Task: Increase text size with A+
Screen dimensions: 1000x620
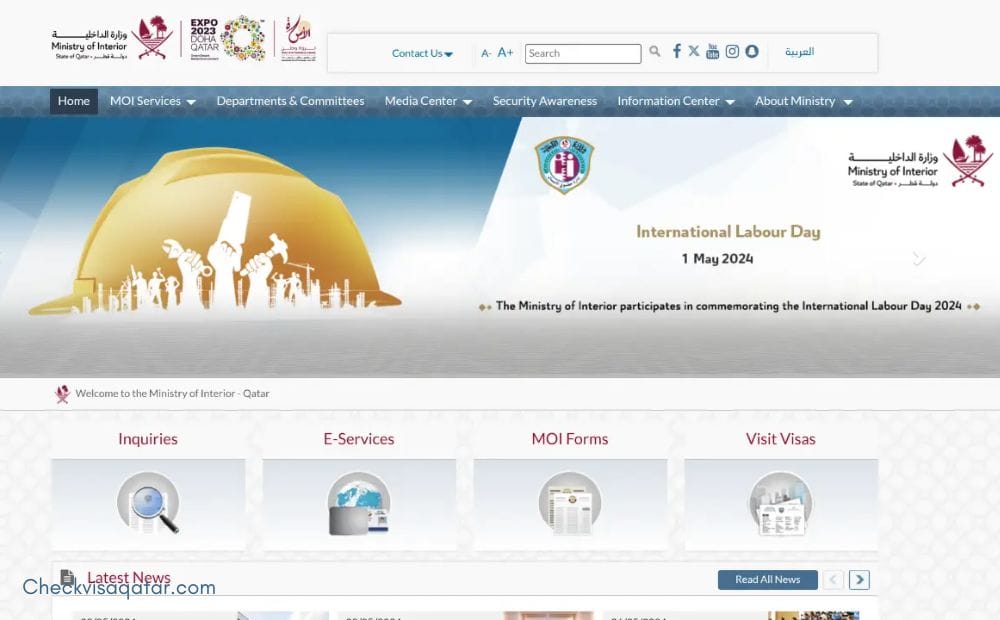Action: pyautogui.click(x=505, y=52)
